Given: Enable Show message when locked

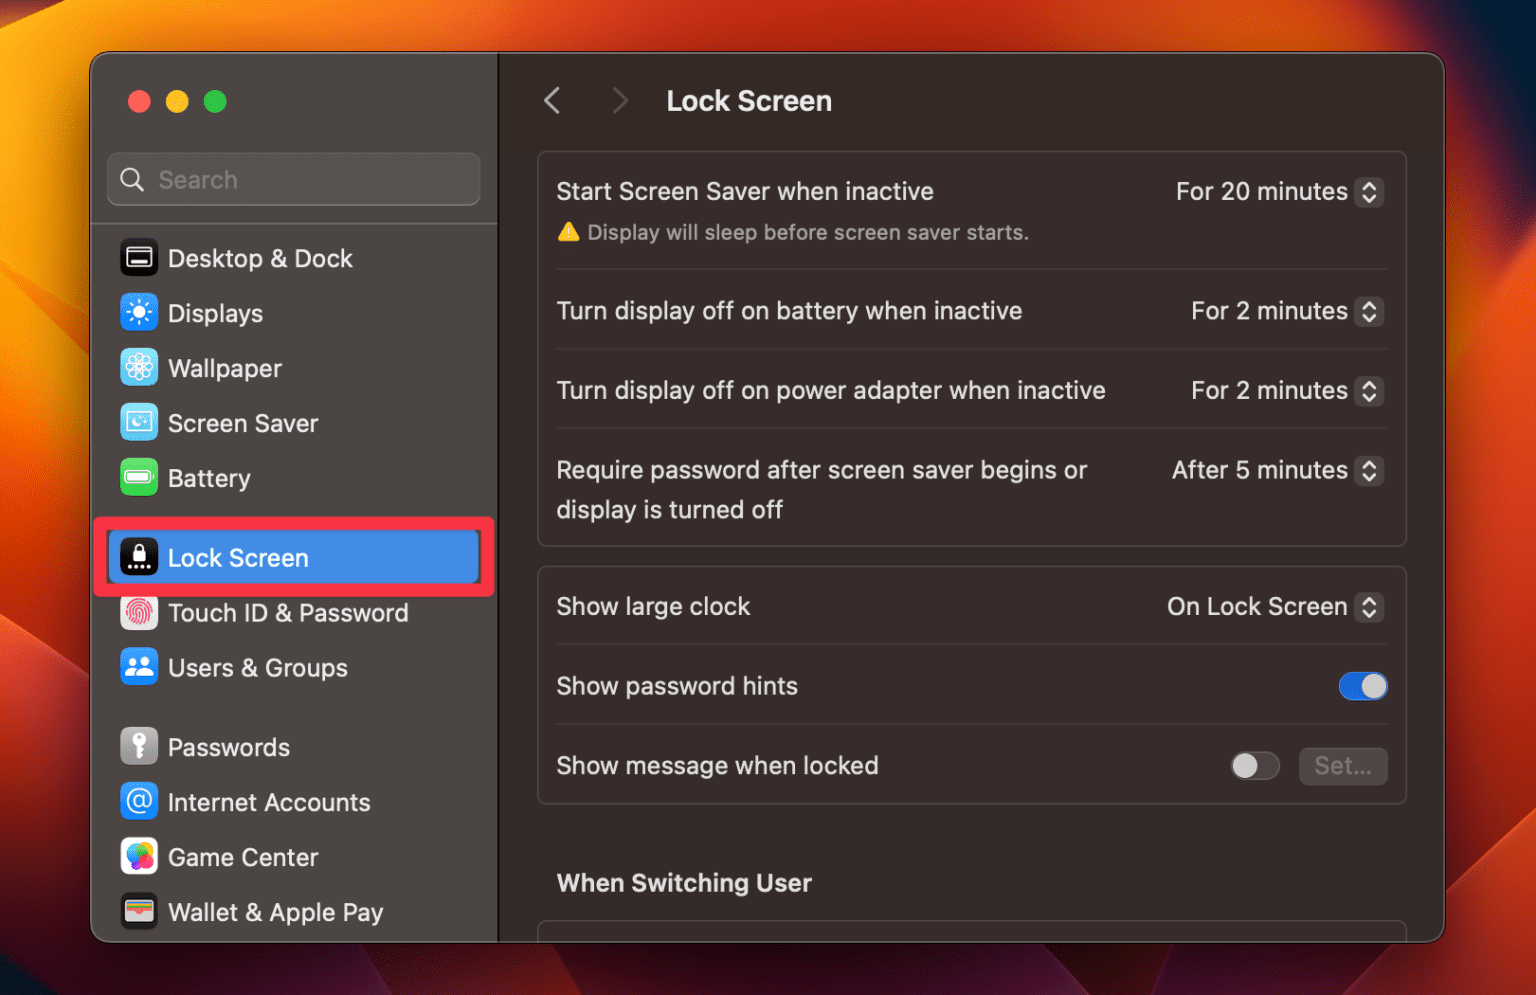Looking at the screenshot, I should tap(1254, 765).
